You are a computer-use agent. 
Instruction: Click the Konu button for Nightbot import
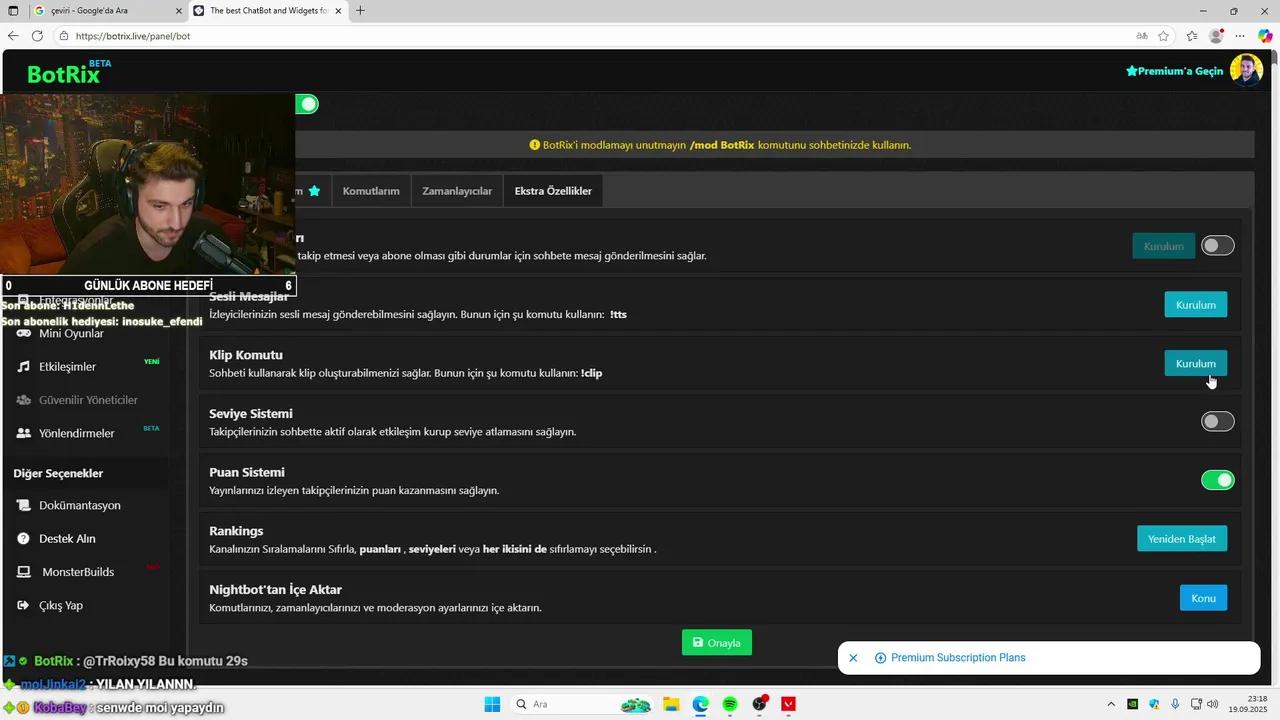[1203, 598]
